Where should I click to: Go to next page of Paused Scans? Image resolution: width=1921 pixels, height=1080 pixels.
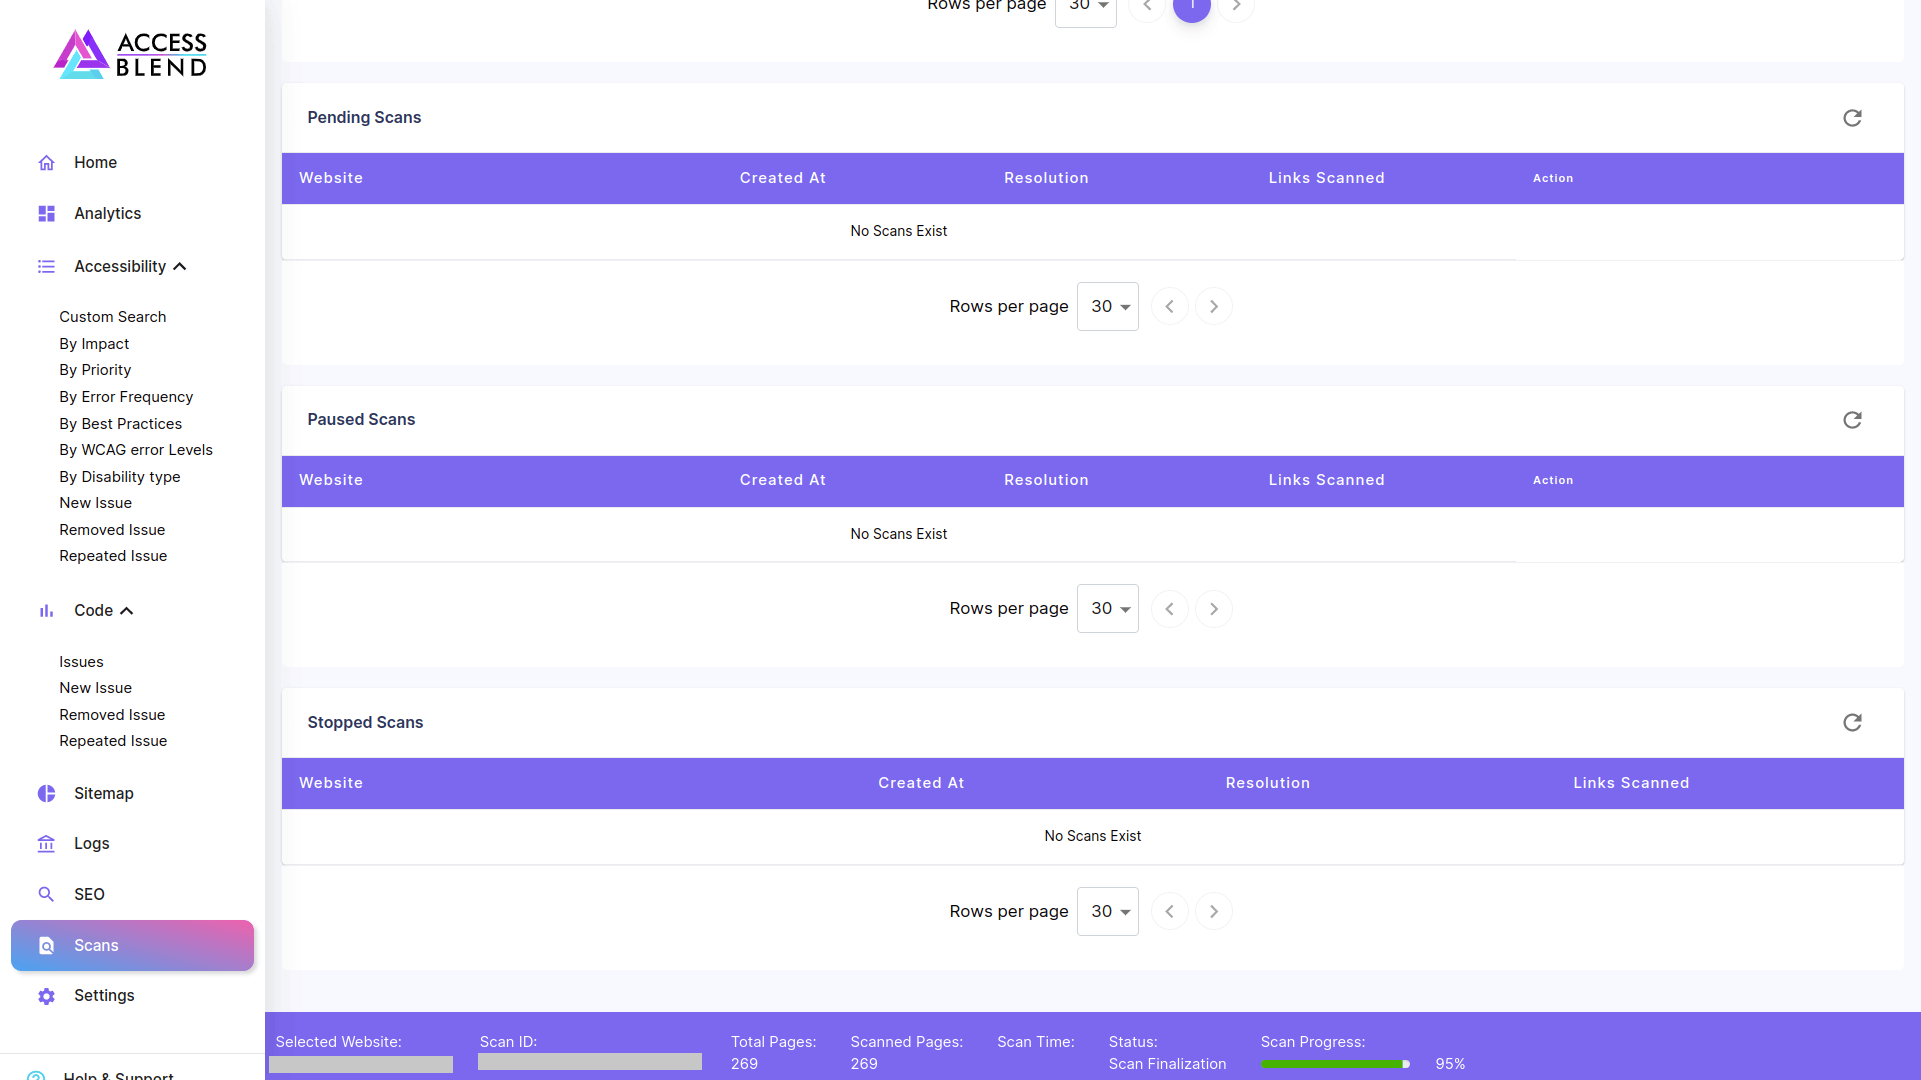click(1214, 609)
